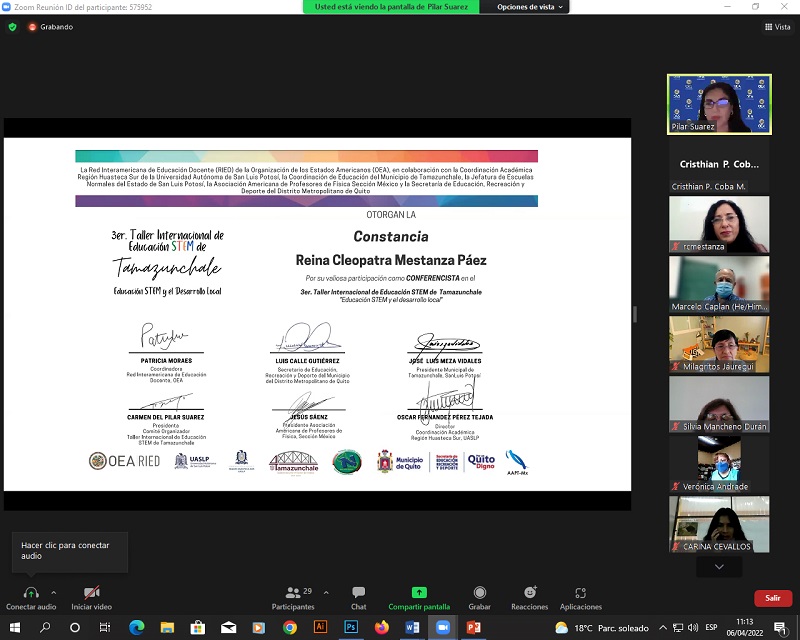Leave the meeting with Salir
800x640 pixels.
(x=773, y=598)
